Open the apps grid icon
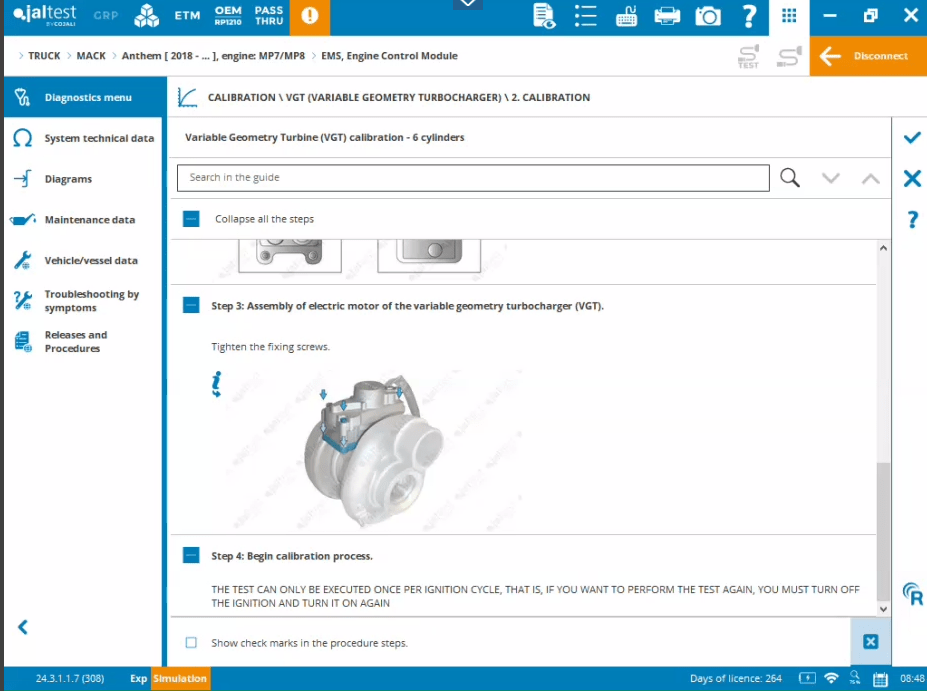The width and height of the screenshot is (927, 691). click(x=789, y=16)
